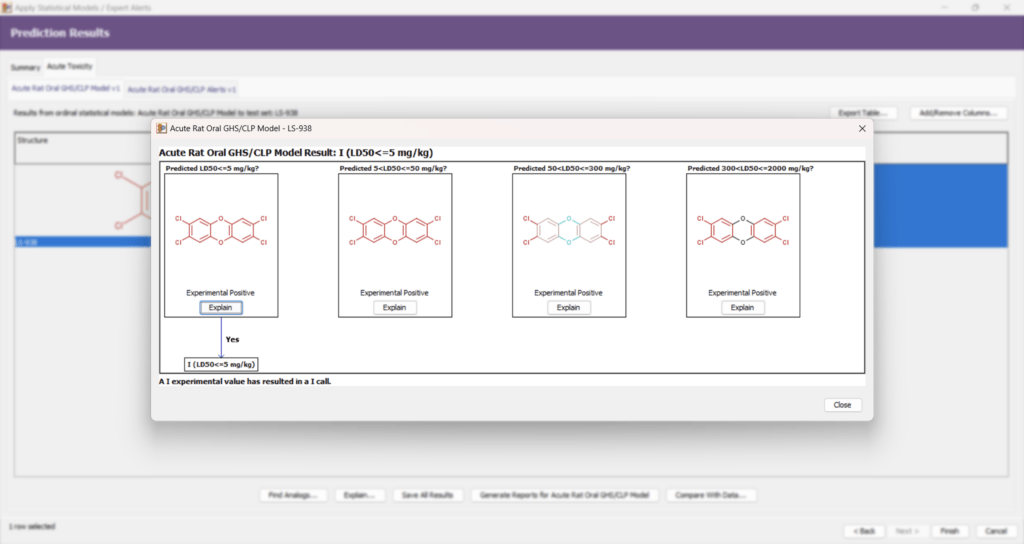This screenshot has width=1024, height=544.
Task: Switch to the Summary tab
Action: (x=25, y=67)
